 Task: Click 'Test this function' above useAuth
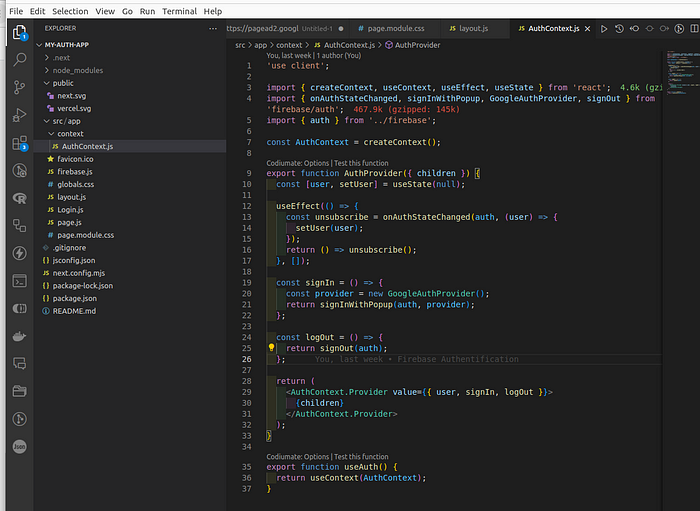click(x=361, y=457)
